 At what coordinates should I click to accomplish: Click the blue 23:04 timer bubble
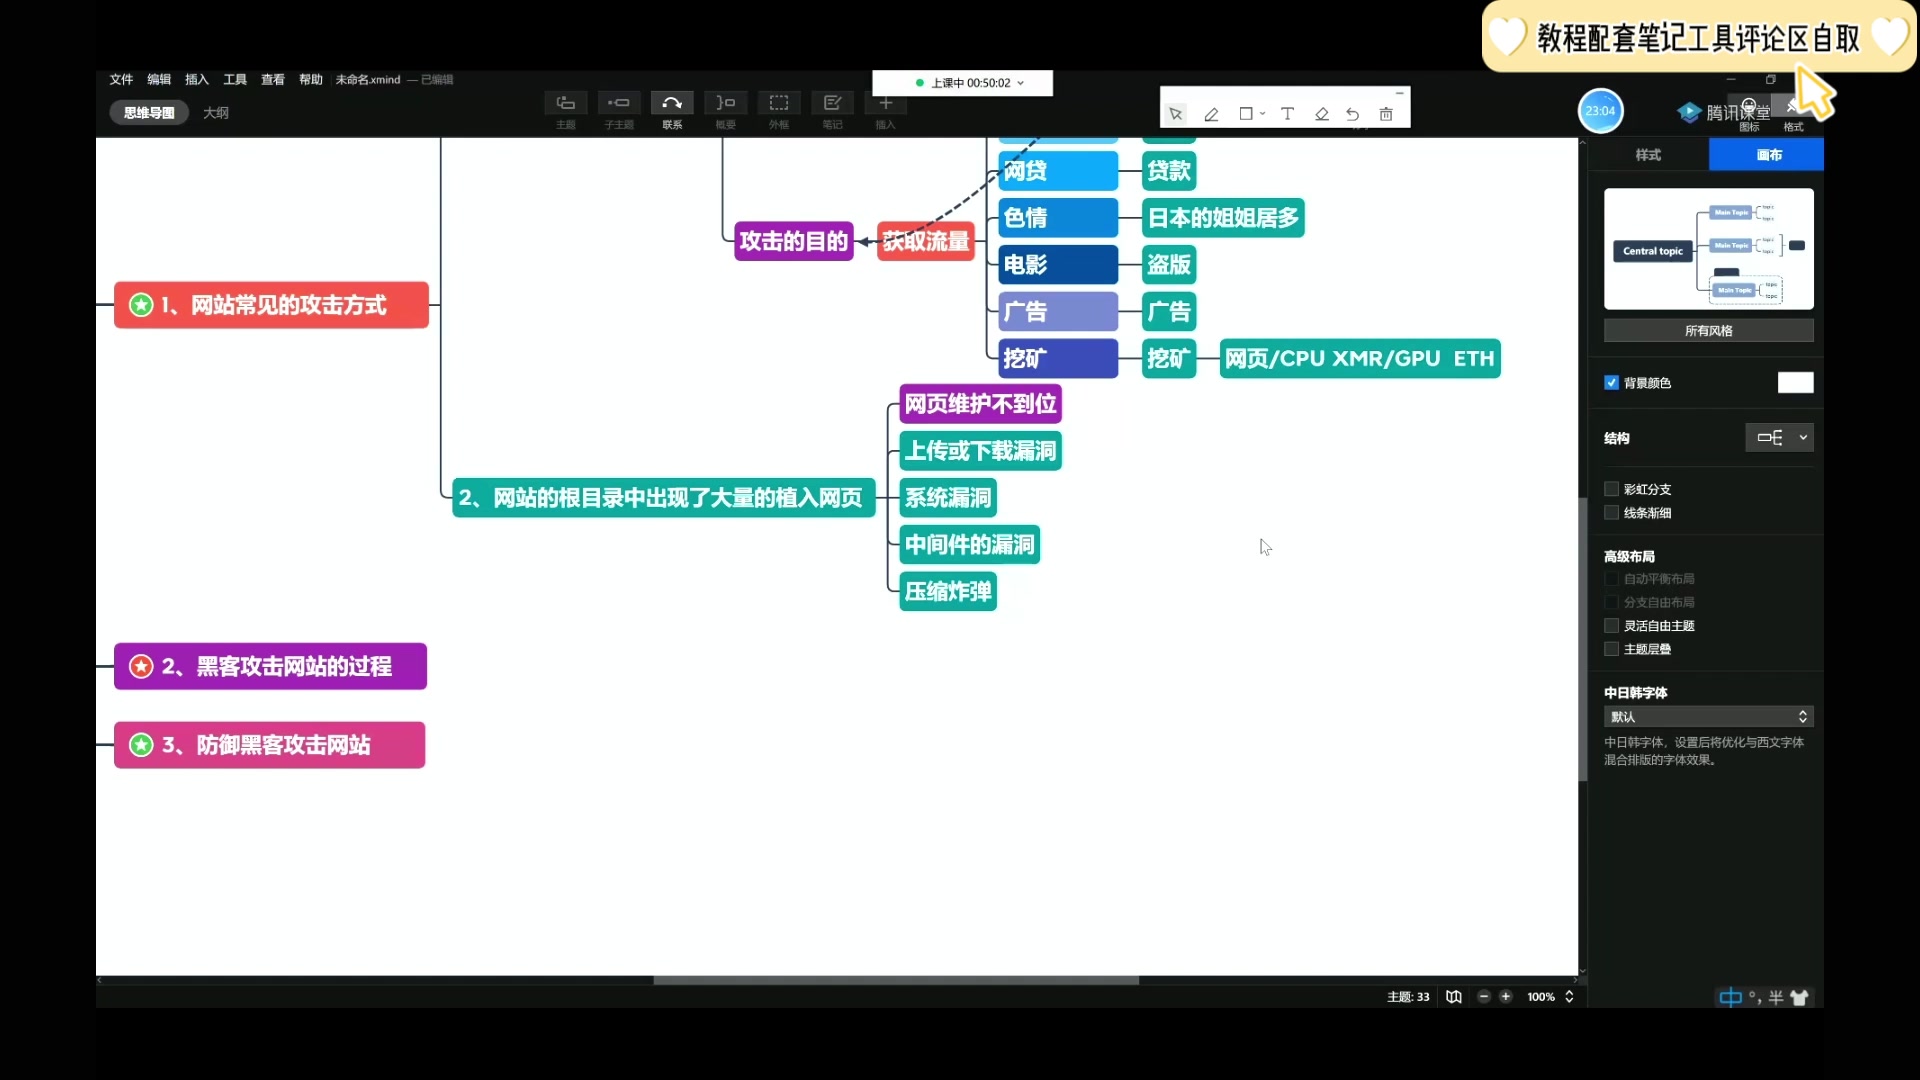pos(1600,111)
